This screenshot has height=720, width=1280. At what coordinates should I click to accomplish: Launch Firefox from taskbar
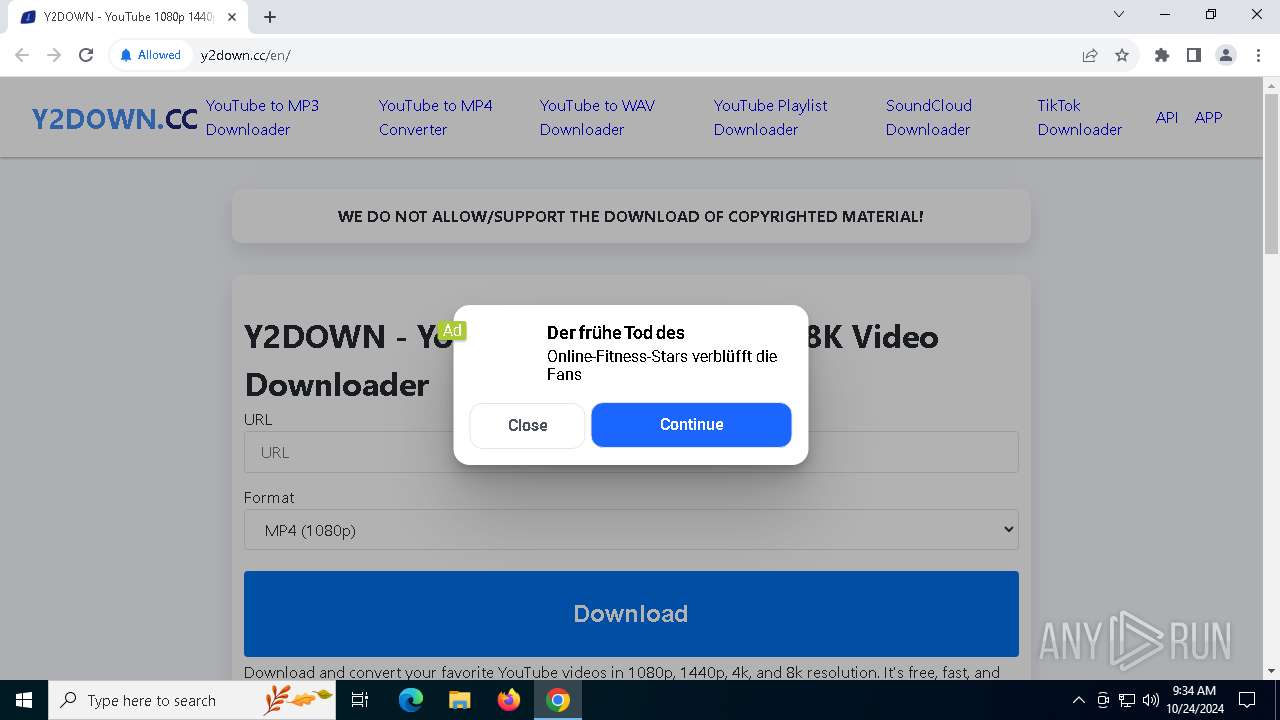click(509, 700)
